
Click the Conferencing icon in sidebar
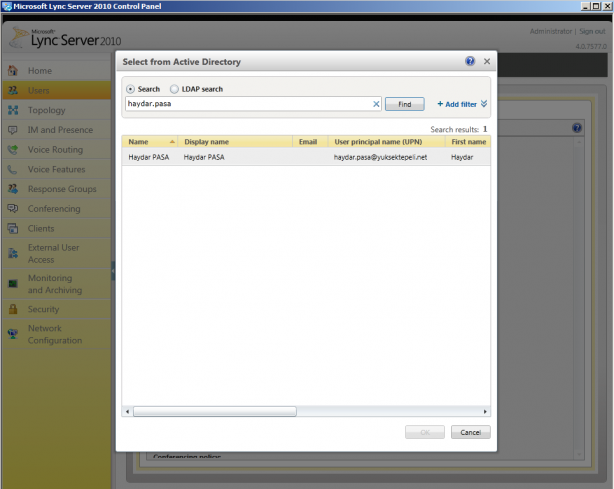(x=13, y=209)
